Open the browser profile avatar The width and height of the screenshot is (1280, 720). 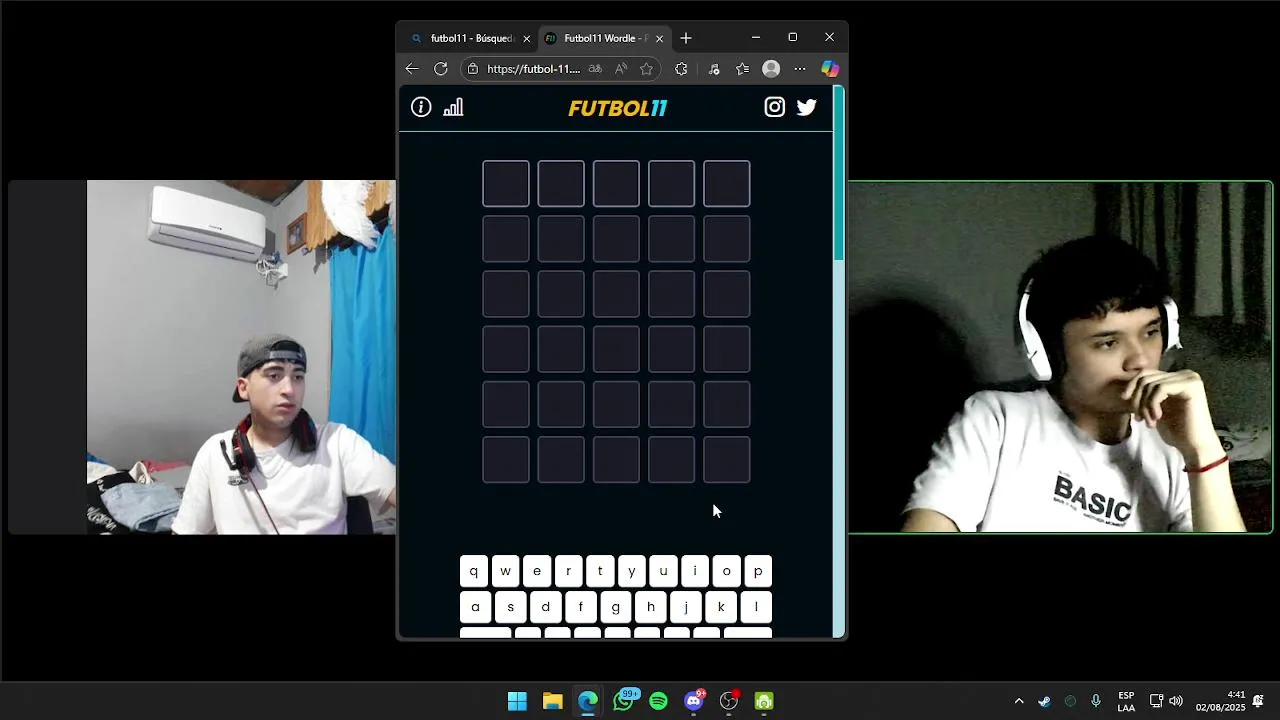coord(771,69)
